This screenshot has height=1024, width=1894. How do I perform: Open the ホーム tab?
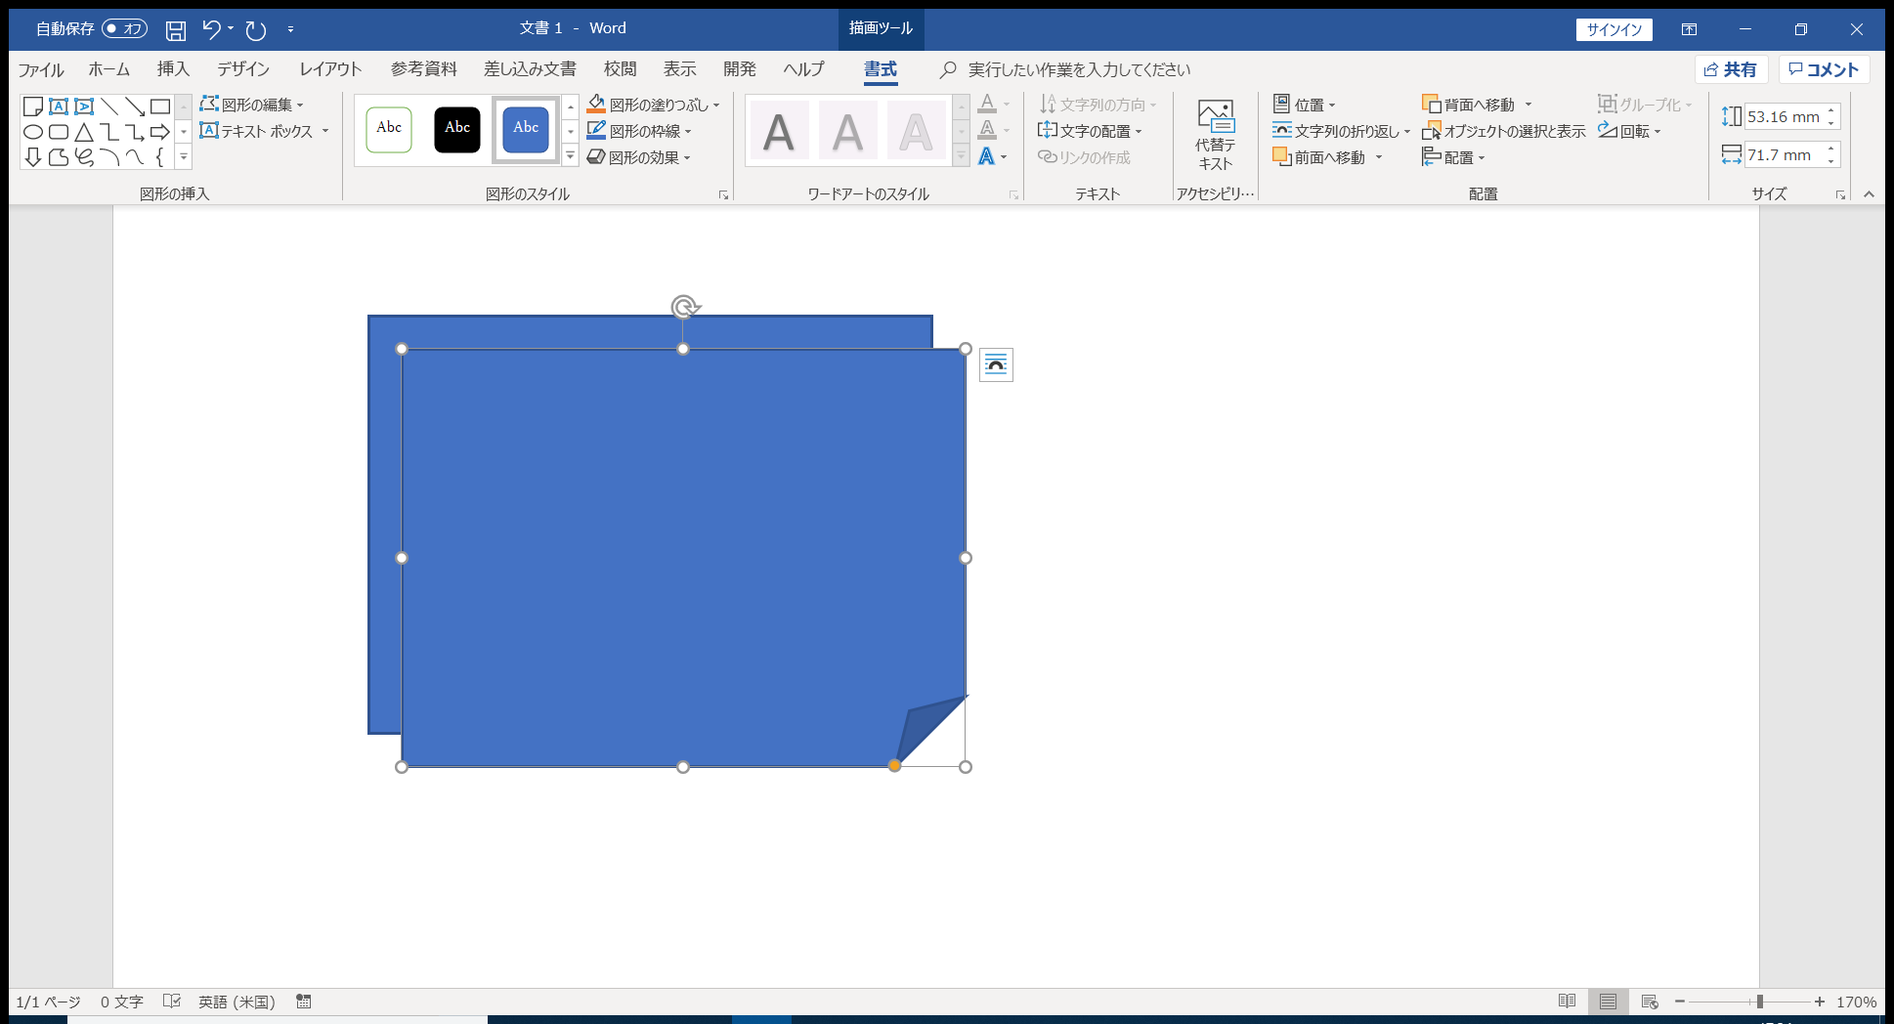[109, 69]
